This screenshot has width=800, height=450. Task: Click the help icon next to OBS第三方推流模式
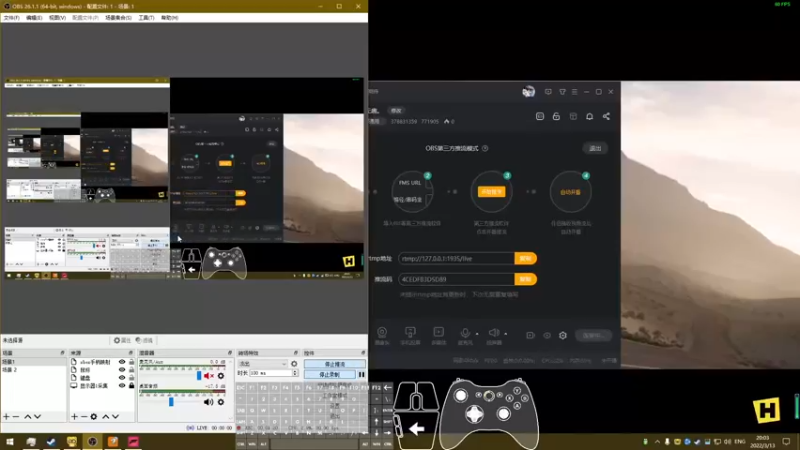tap(485, 148)
